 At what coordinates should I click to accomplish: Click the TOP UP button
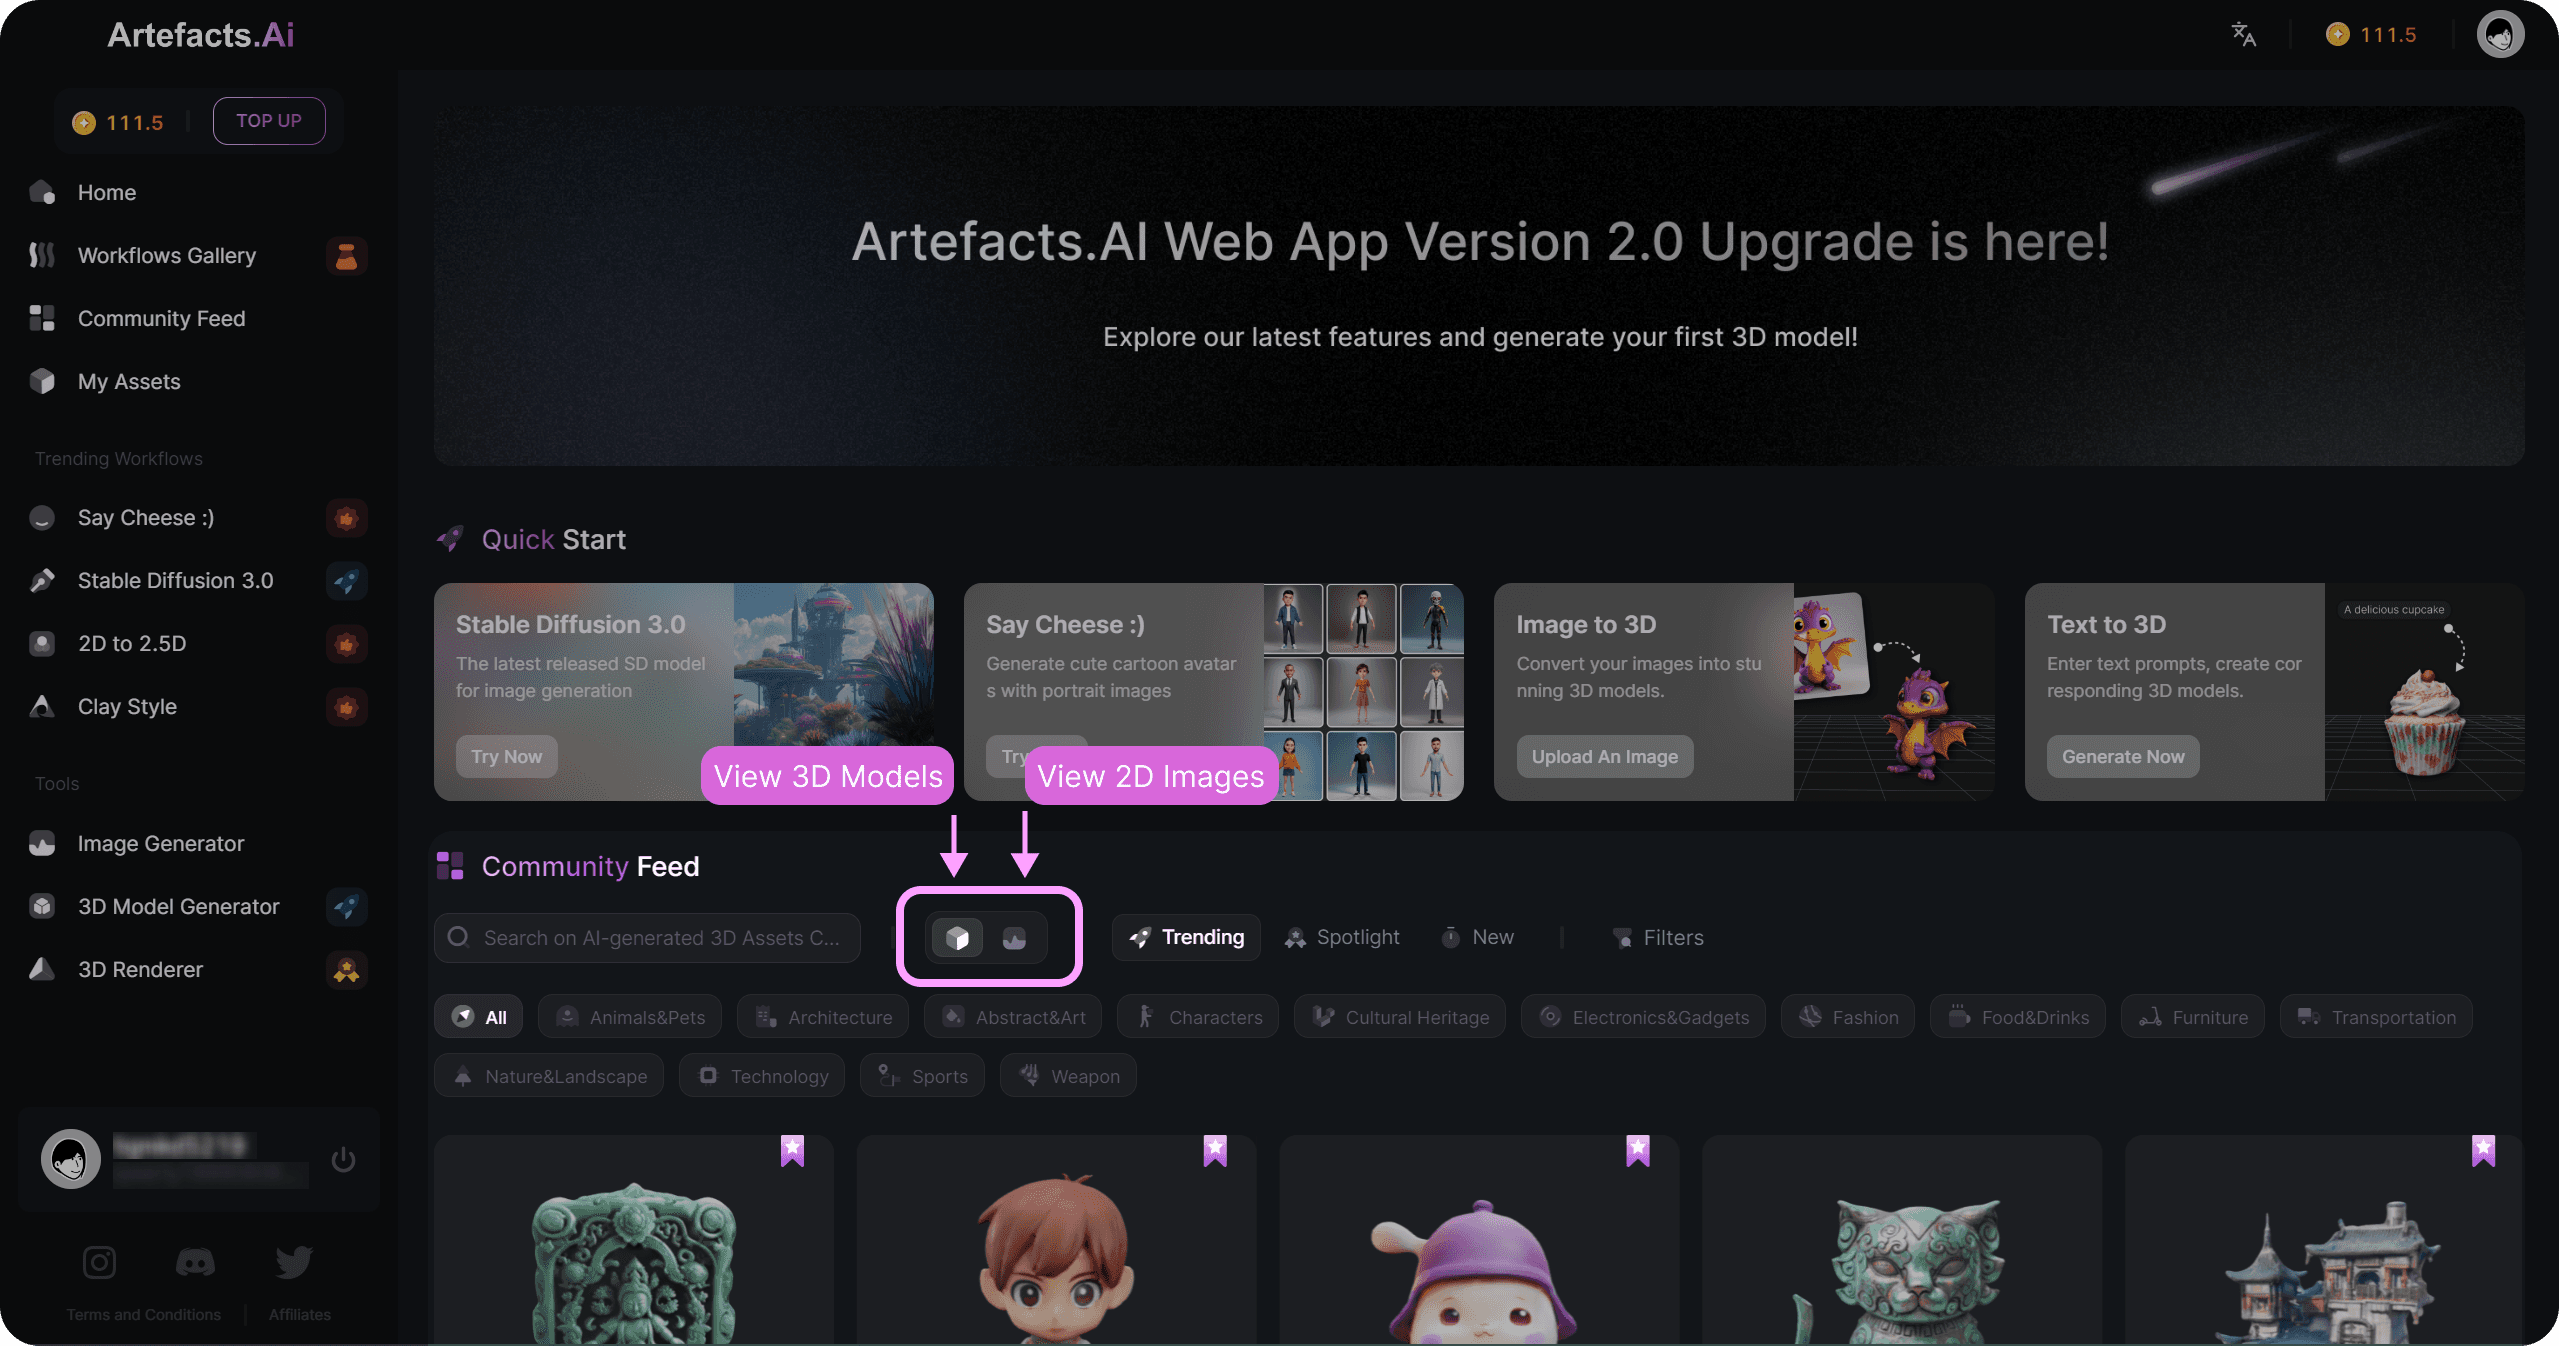click(269, 121)
